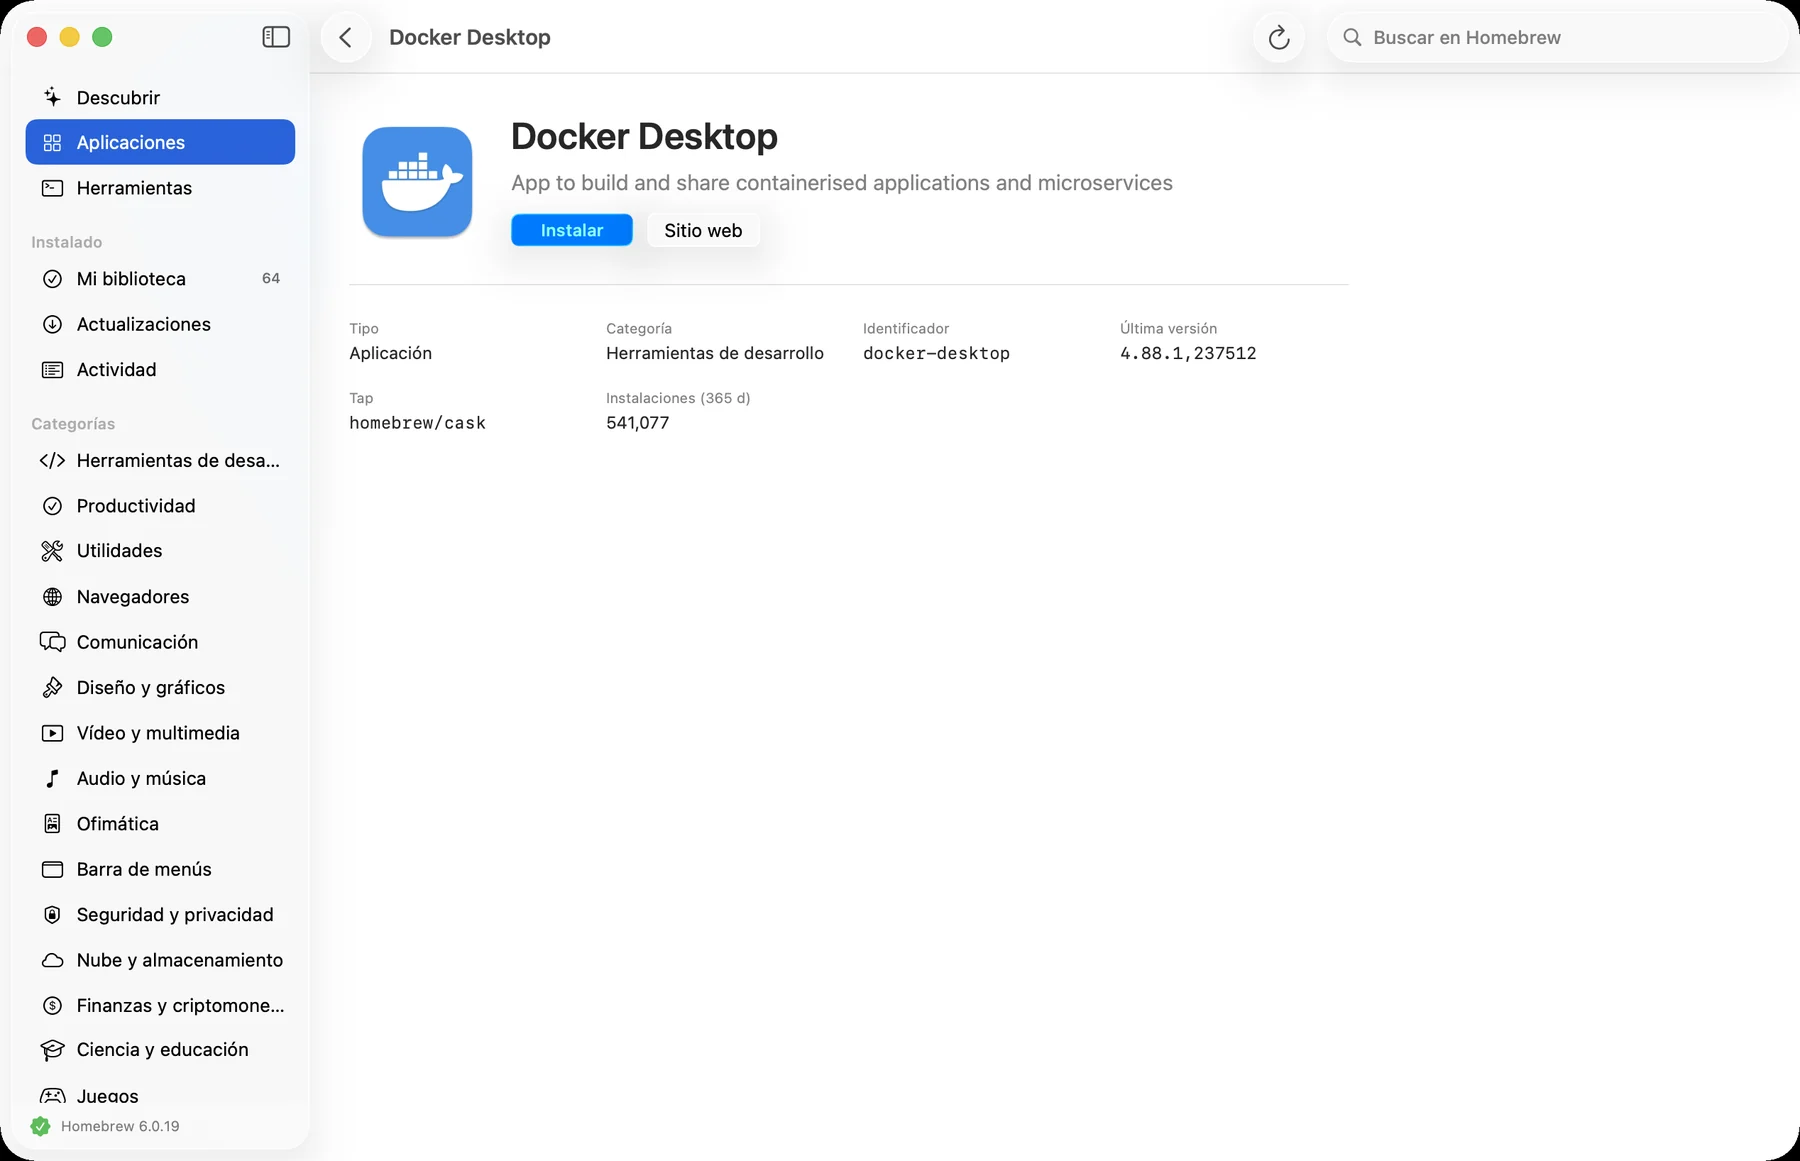The image size is (1800, 1161).
Task: Click the Herramientas terminal icon
Action: click(x=52, y=188)
